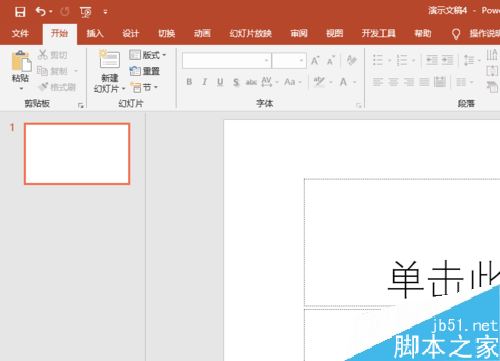The image size is (500, 361).
Task: Click the 重置 (Reset) slide button
Action: [145, 71]
